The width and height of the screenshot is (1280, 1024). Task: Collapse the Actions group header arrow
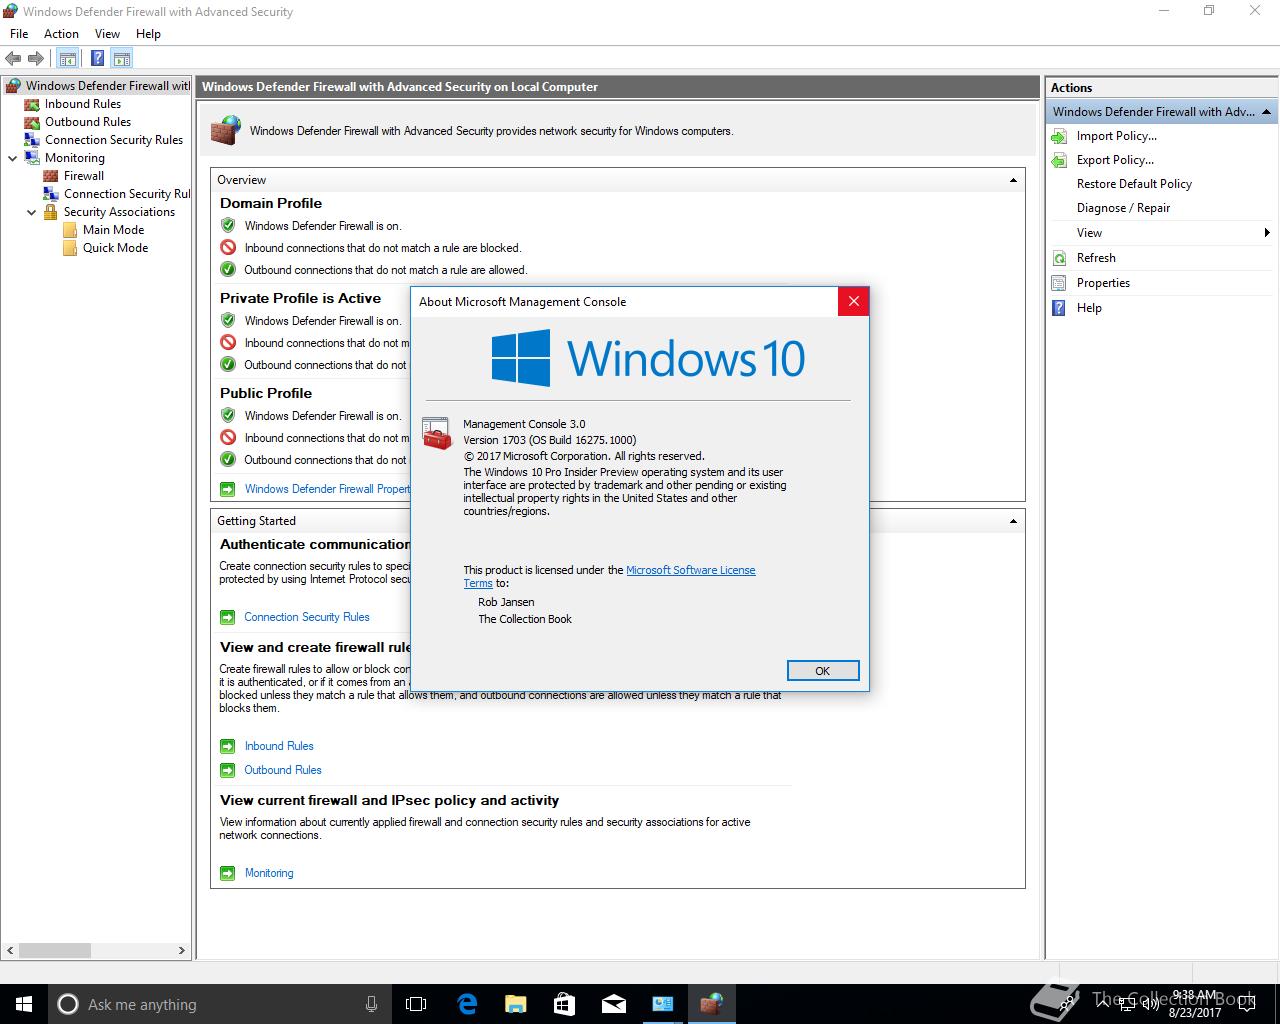1266,112
